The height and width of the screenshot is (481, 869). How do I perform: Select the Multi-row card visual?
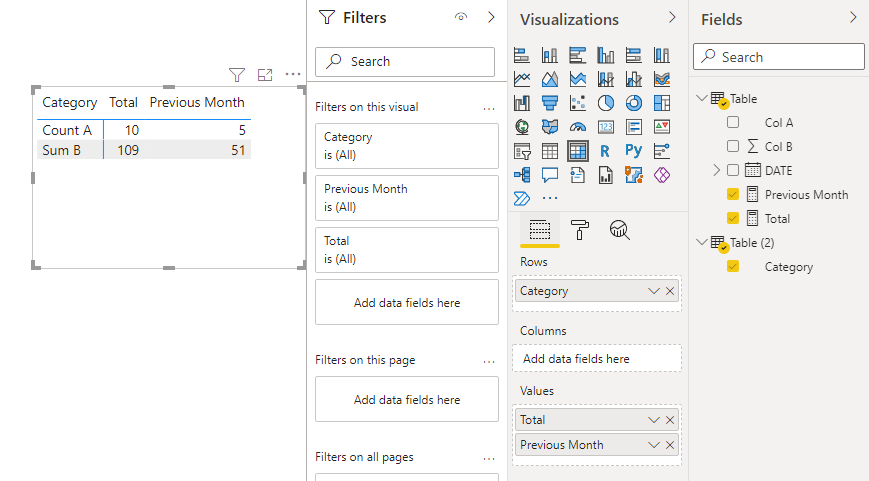tap(633, 127)
